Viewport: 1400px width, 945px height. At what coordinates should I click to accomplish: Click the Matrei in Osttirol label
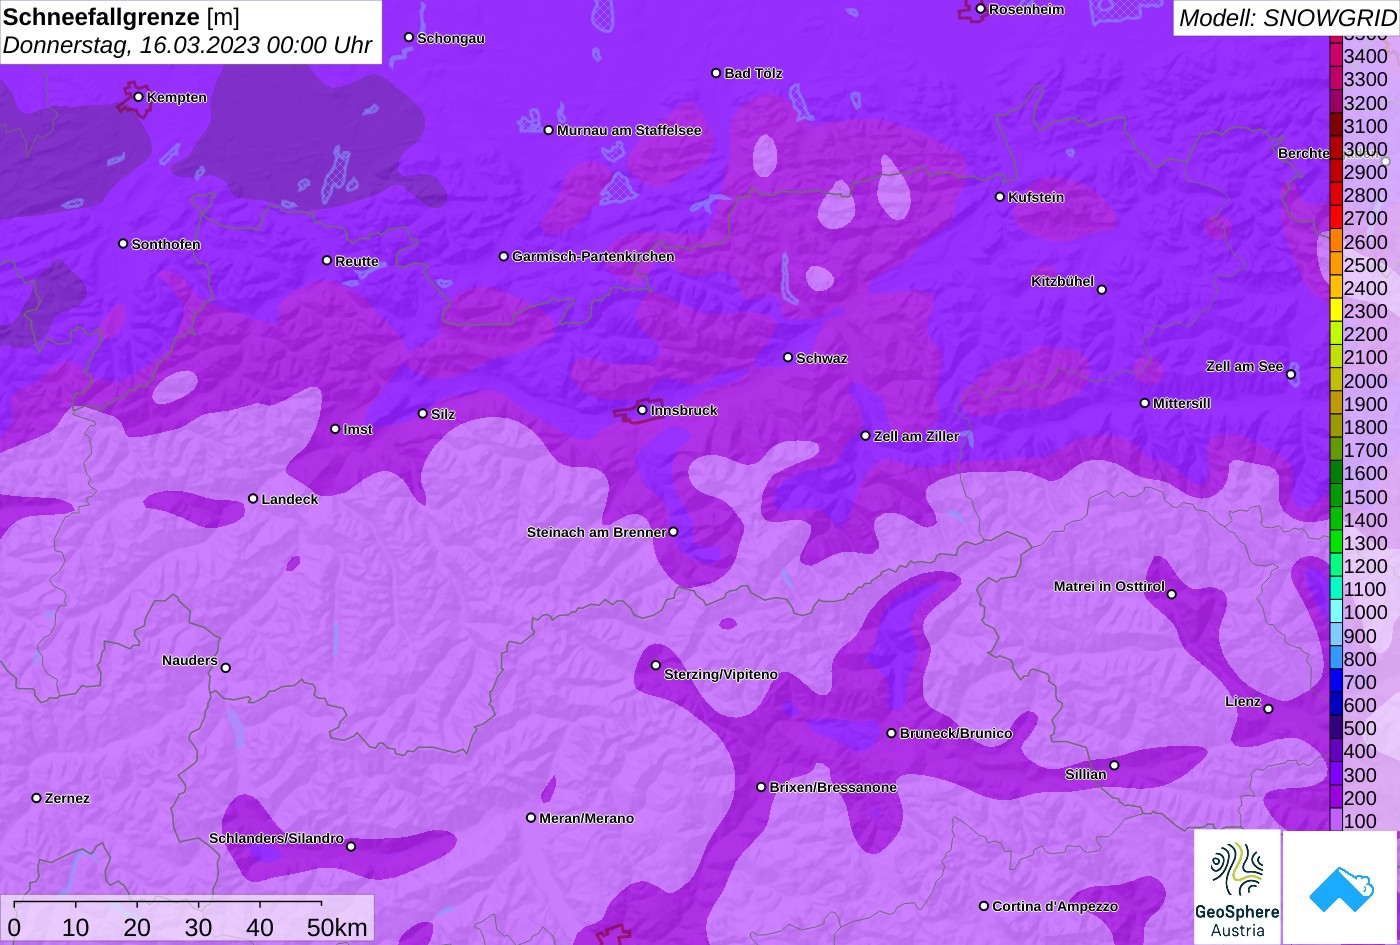[1109, 587]
